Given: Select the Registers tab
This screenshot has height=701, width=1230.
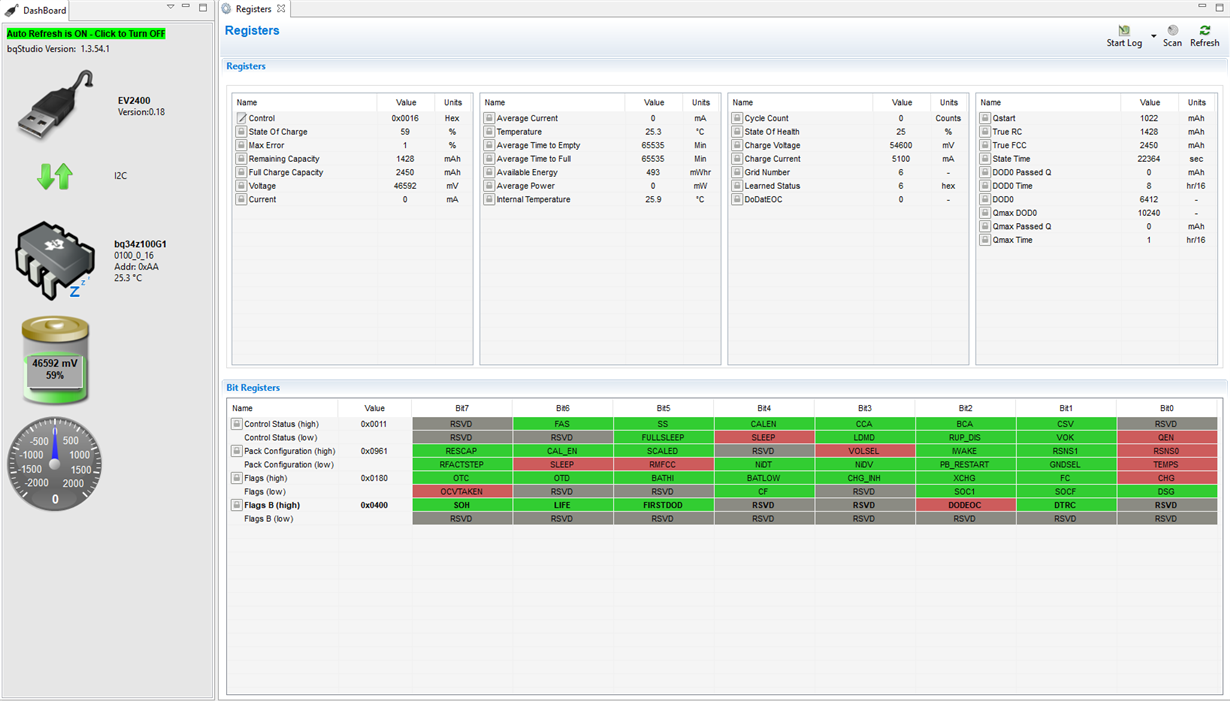Looking at the screenshot, I should coord(254,9).
